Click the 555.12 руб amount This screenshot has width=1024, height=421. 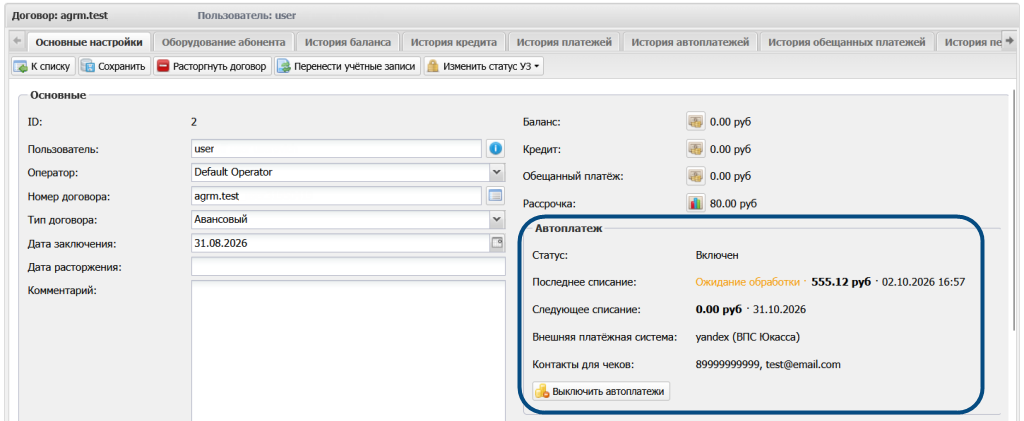coord(841,282)
